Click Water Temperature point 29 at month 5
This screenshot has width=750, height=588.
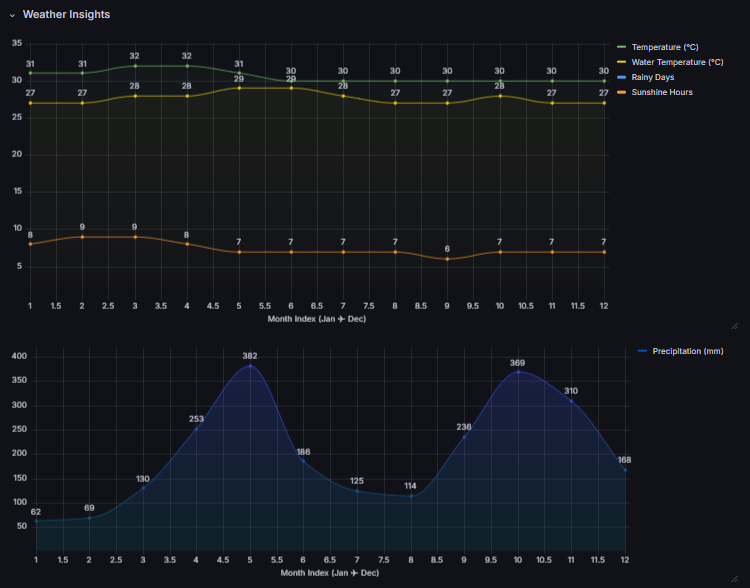(239, 88)
